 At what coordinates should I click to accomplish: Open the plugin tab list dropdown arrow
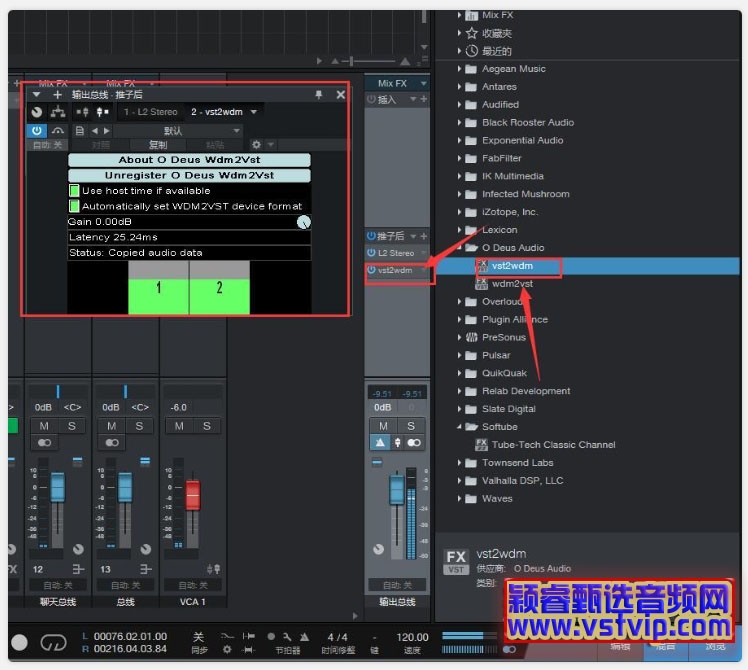coord(254,112)
